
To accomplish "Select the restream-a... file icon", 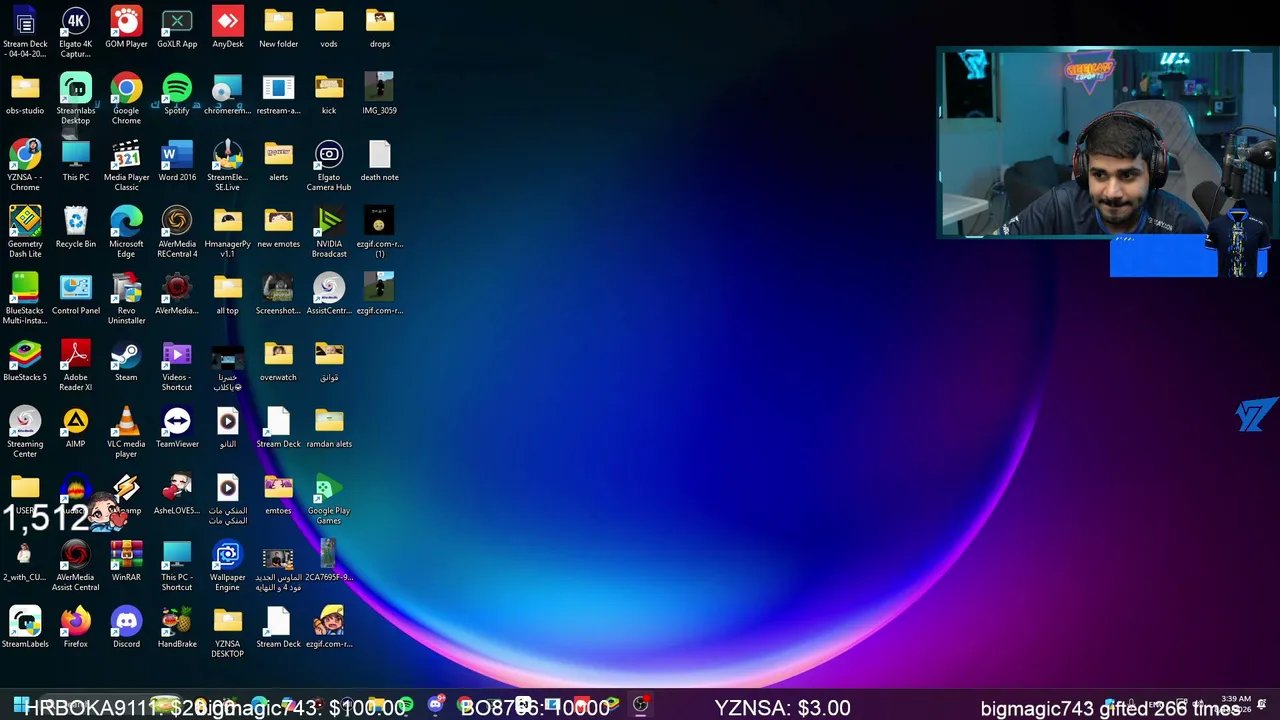I will point(278,94).
